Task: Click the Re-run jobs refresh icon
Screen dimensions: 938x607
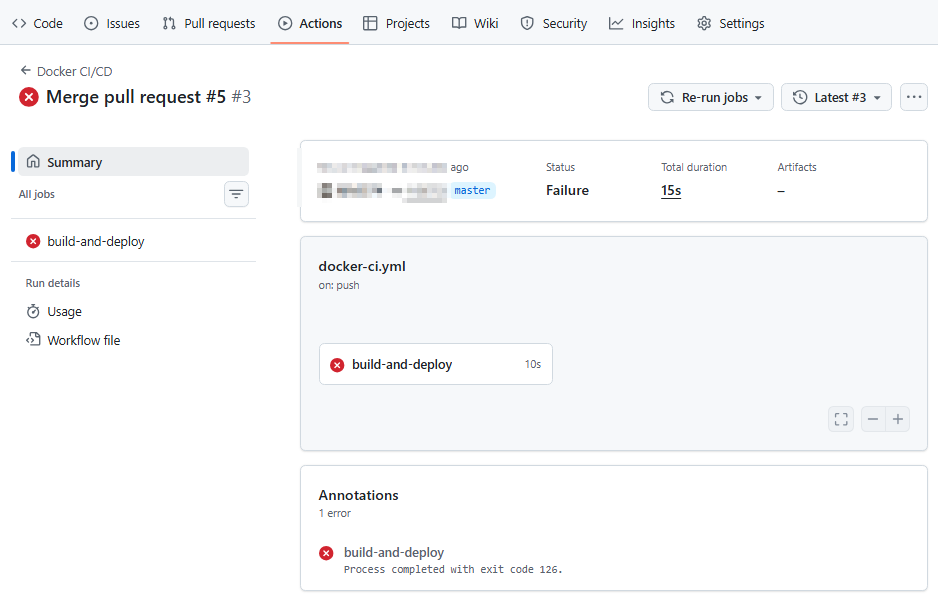Action: (x=667, y=97)
